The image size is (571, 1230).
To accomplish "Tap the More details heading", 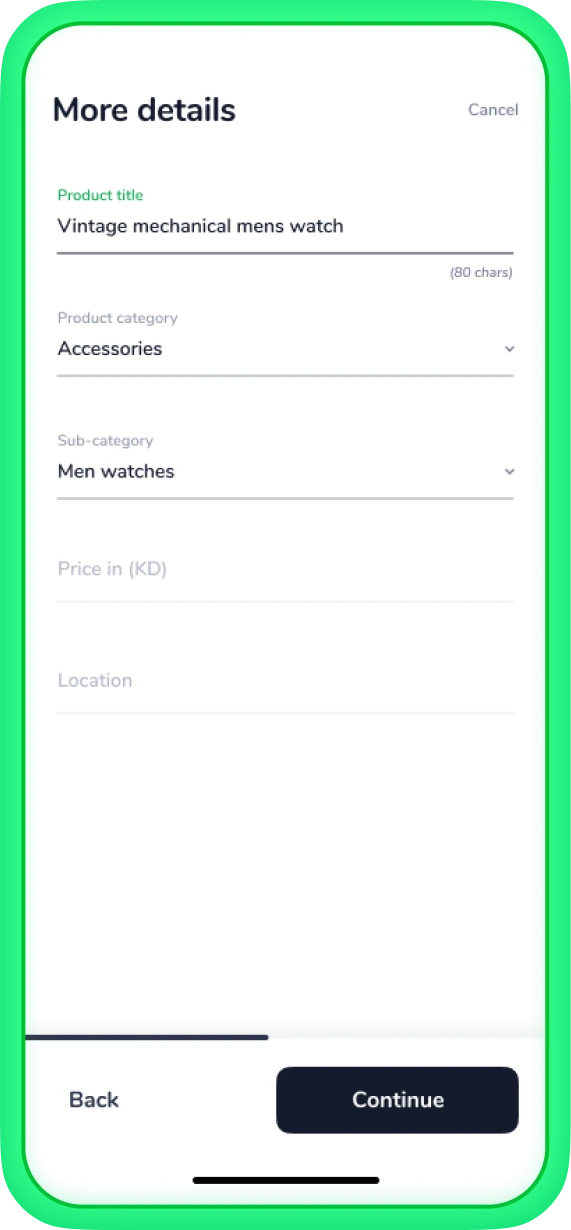I will point(144,109).
